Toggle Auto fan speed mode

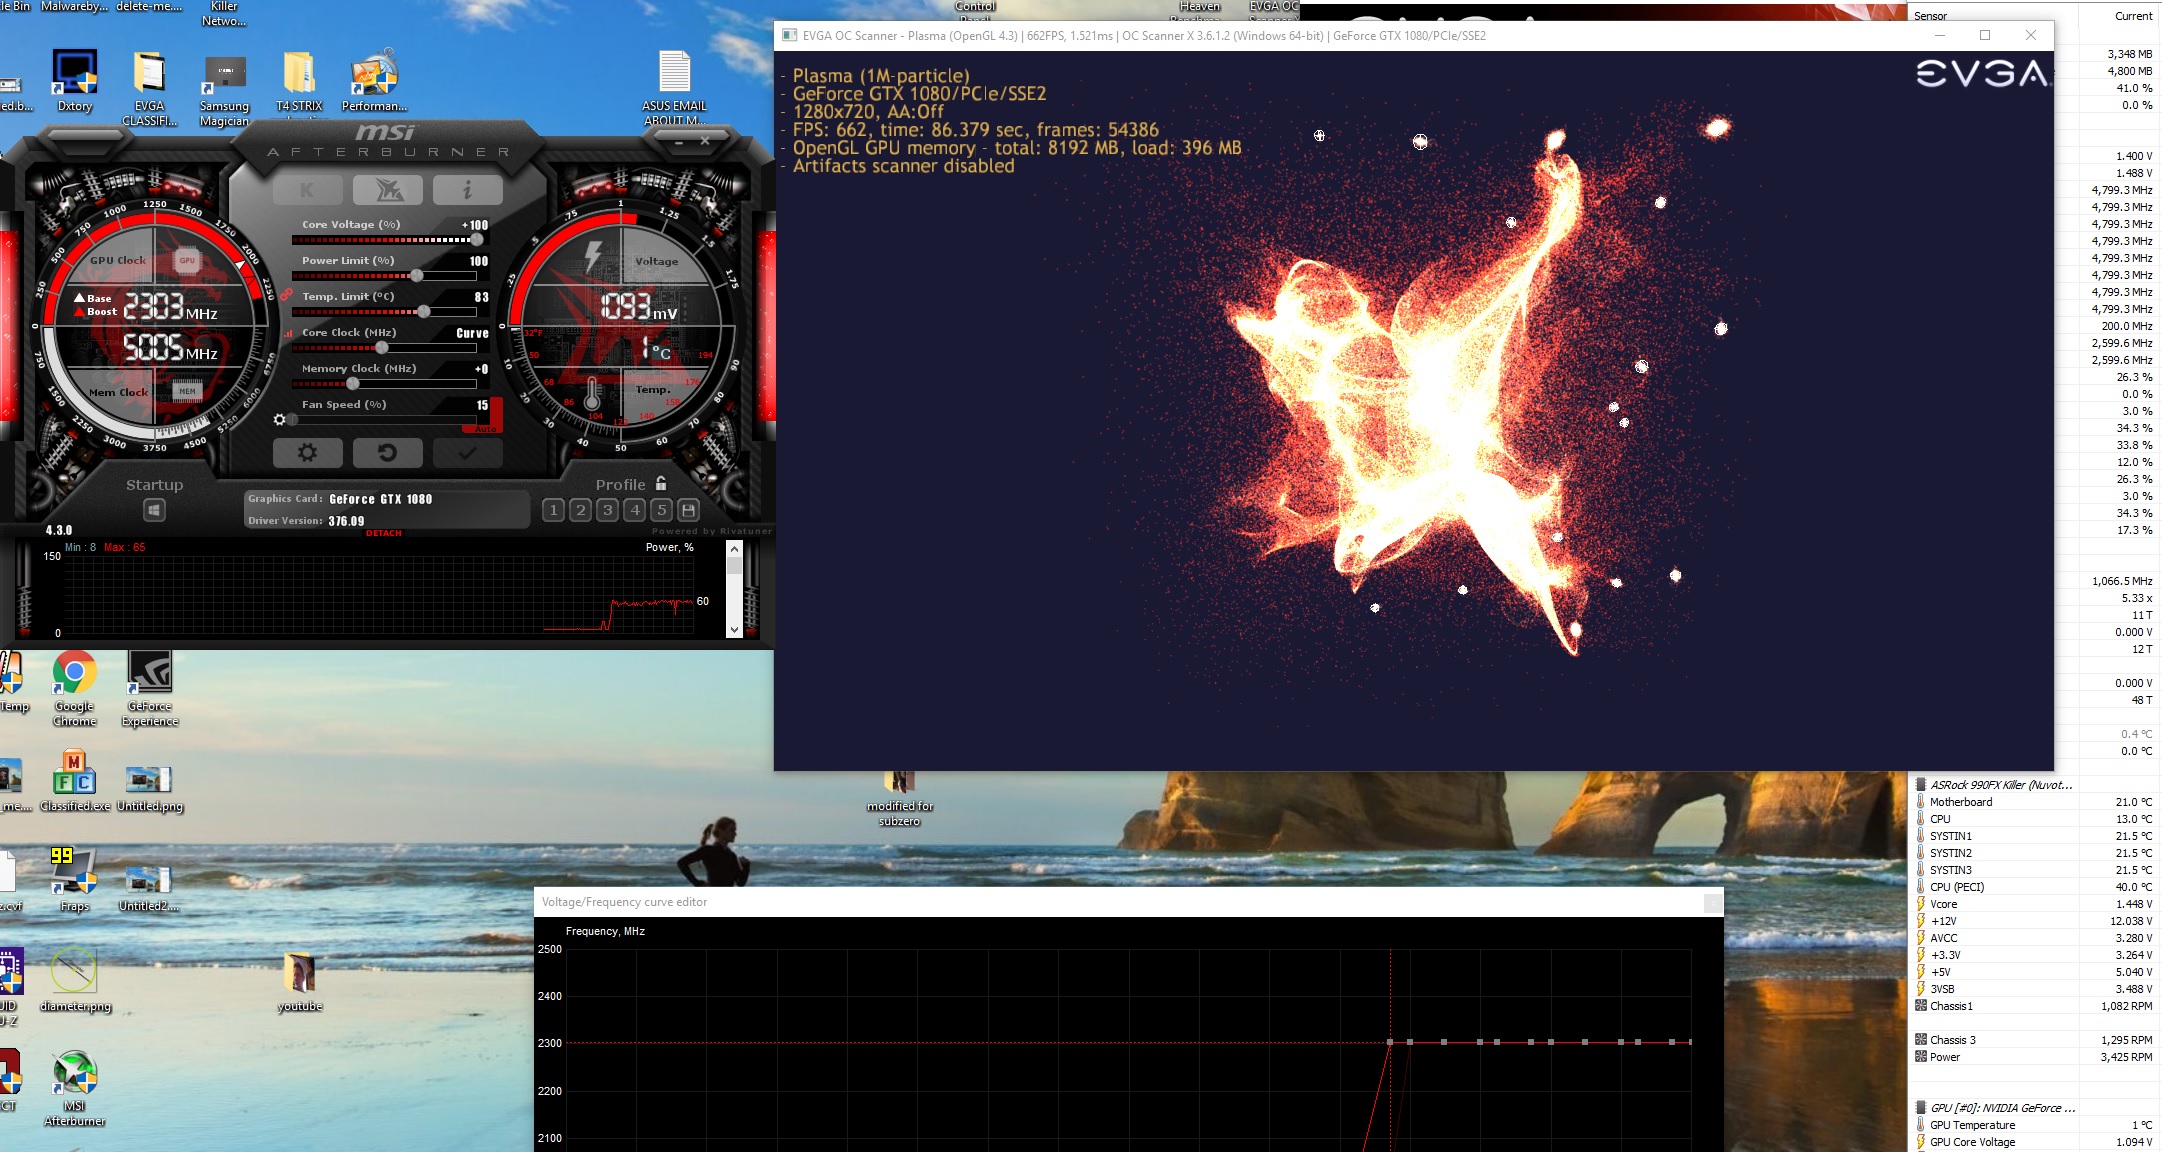tap(485, 428)
